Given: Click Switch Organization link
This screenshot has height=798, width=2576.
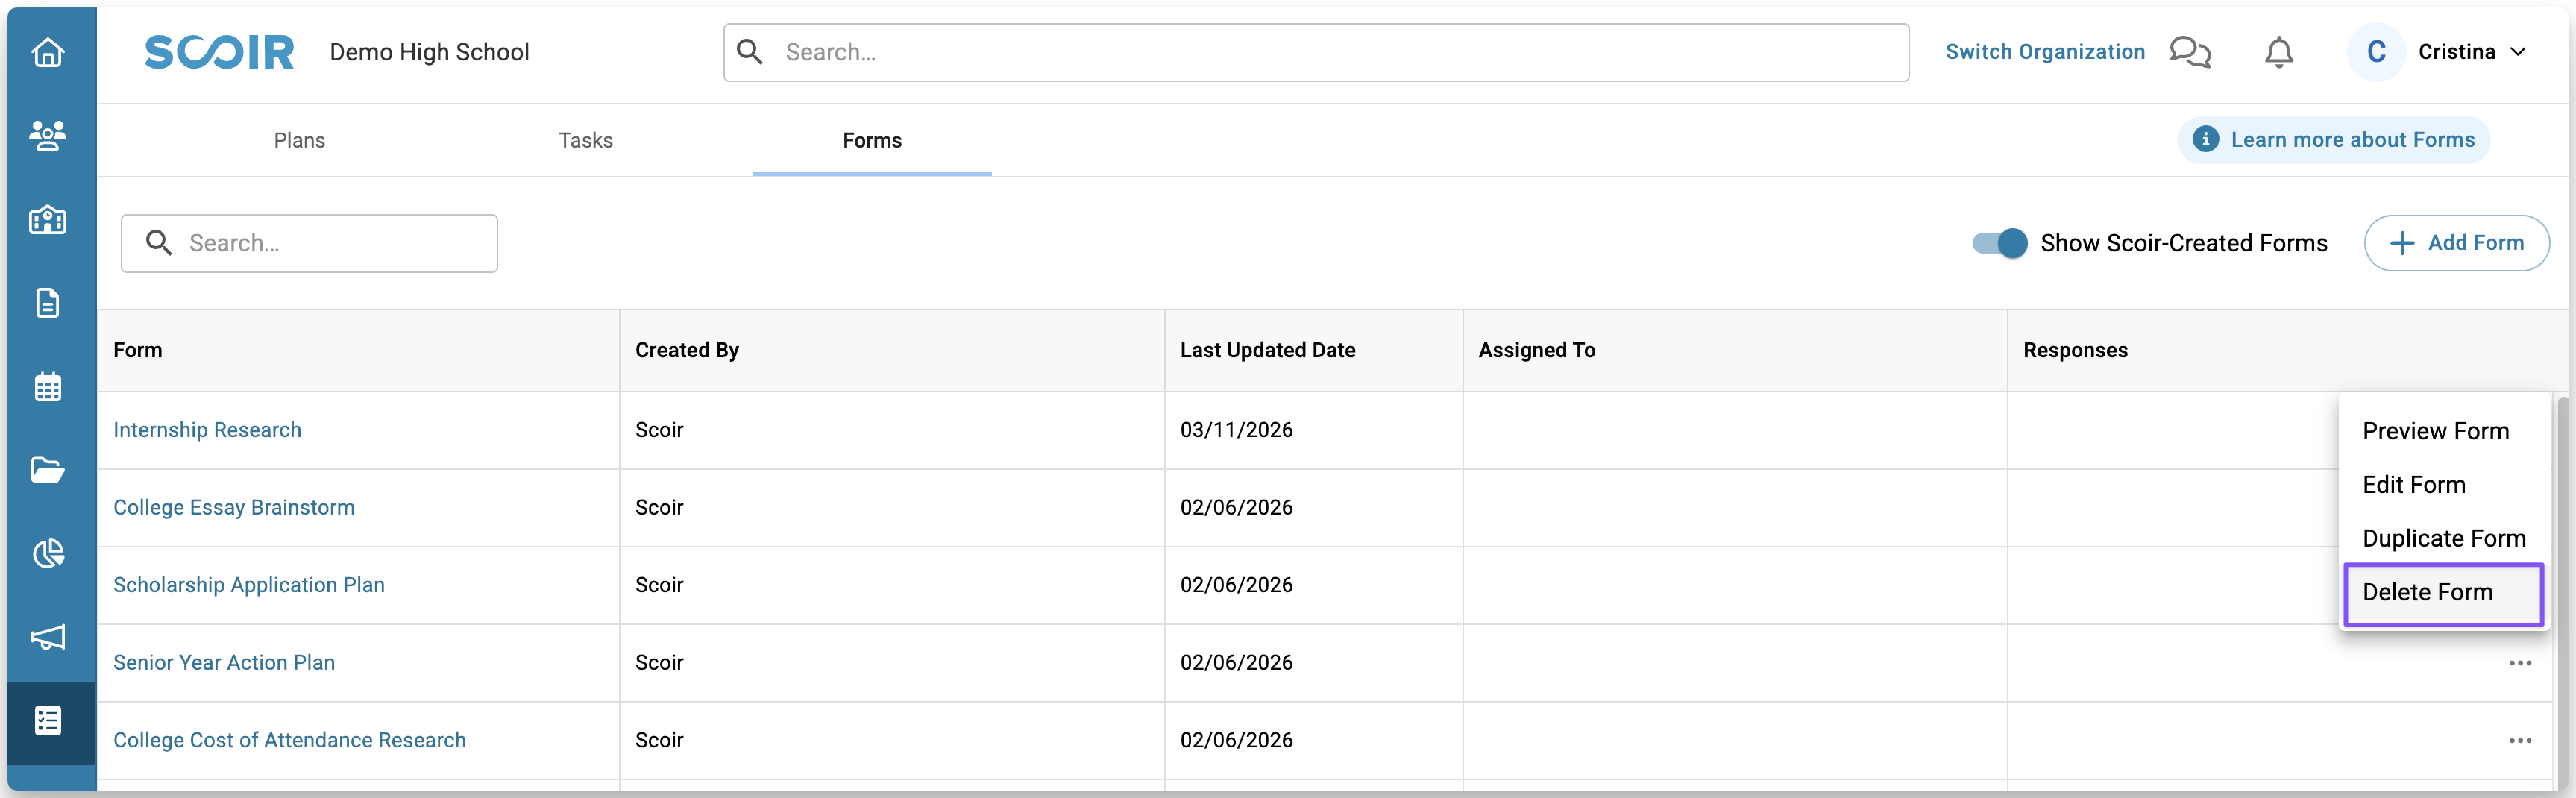Looking at the screenshot, I should (2044, 52).
